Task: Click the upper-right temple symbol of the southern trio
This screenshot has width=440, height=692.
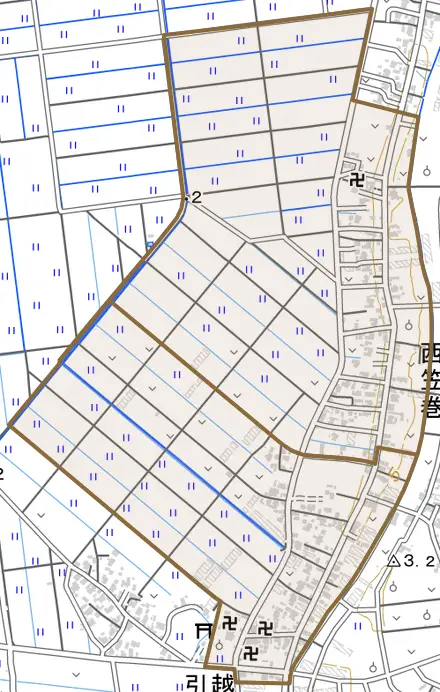Action: click(x=265, y=628)
